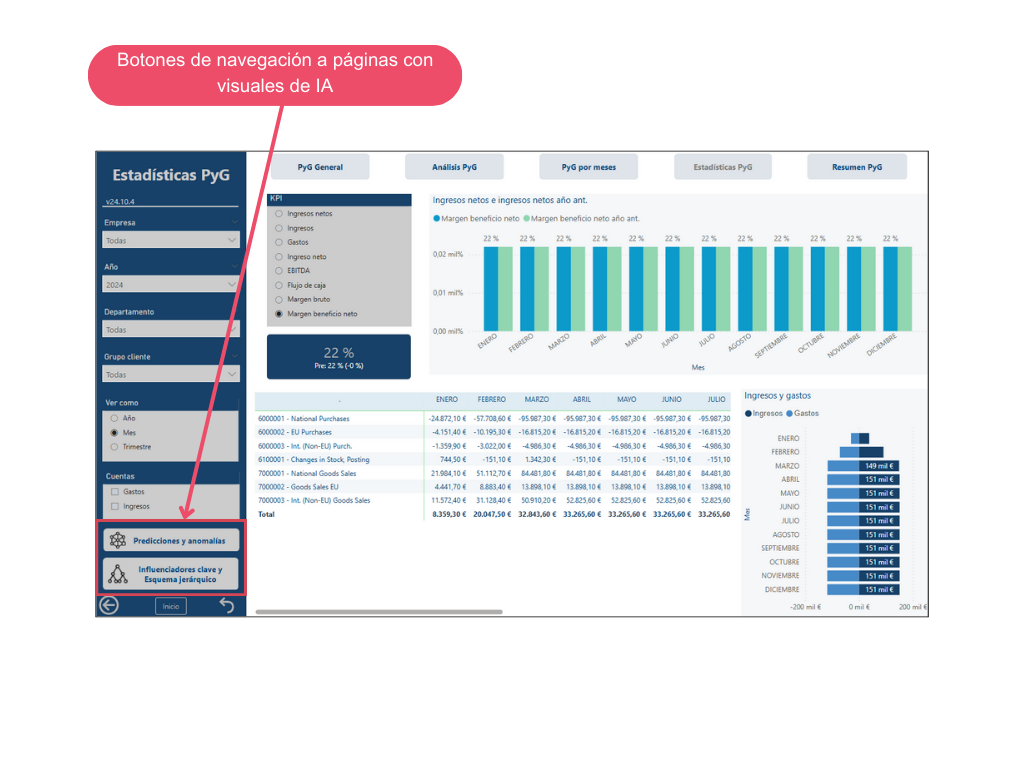Screen dimensions: 1024x768
Task: Click the Margen beneficio neto legend swatch
Action: tap(436, 219)
